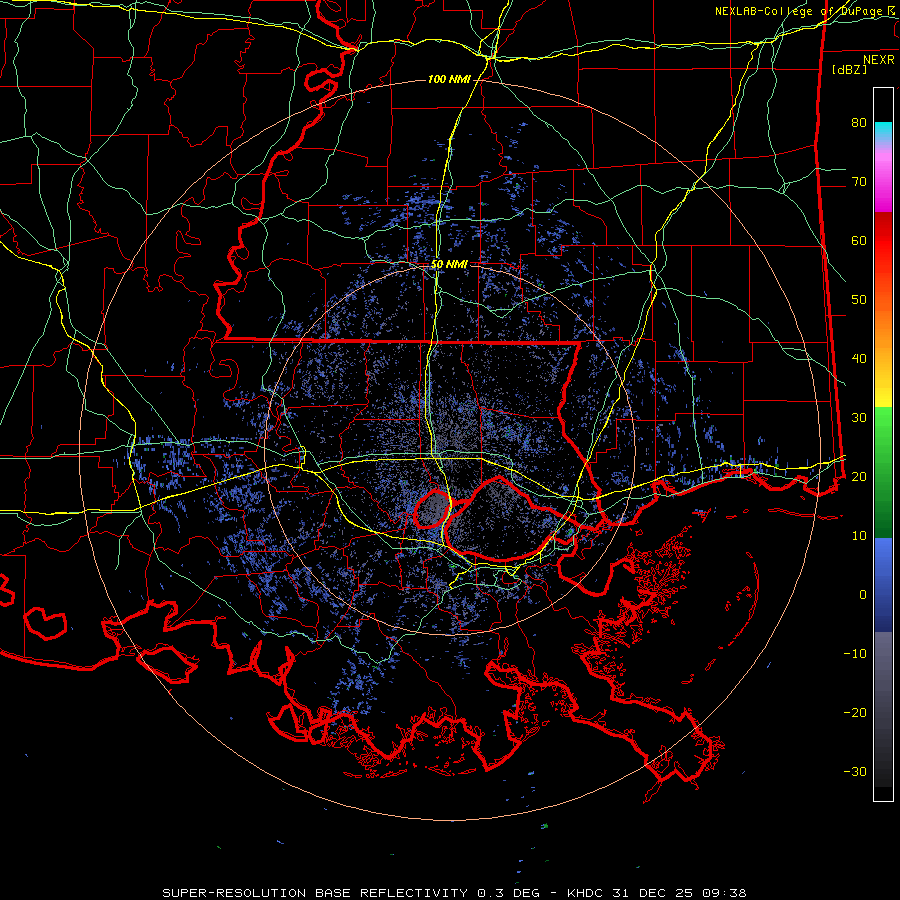The image size is (900, 900).
Task: Click the 50 value on dBZ scale
Action: [x=859, y=300]
